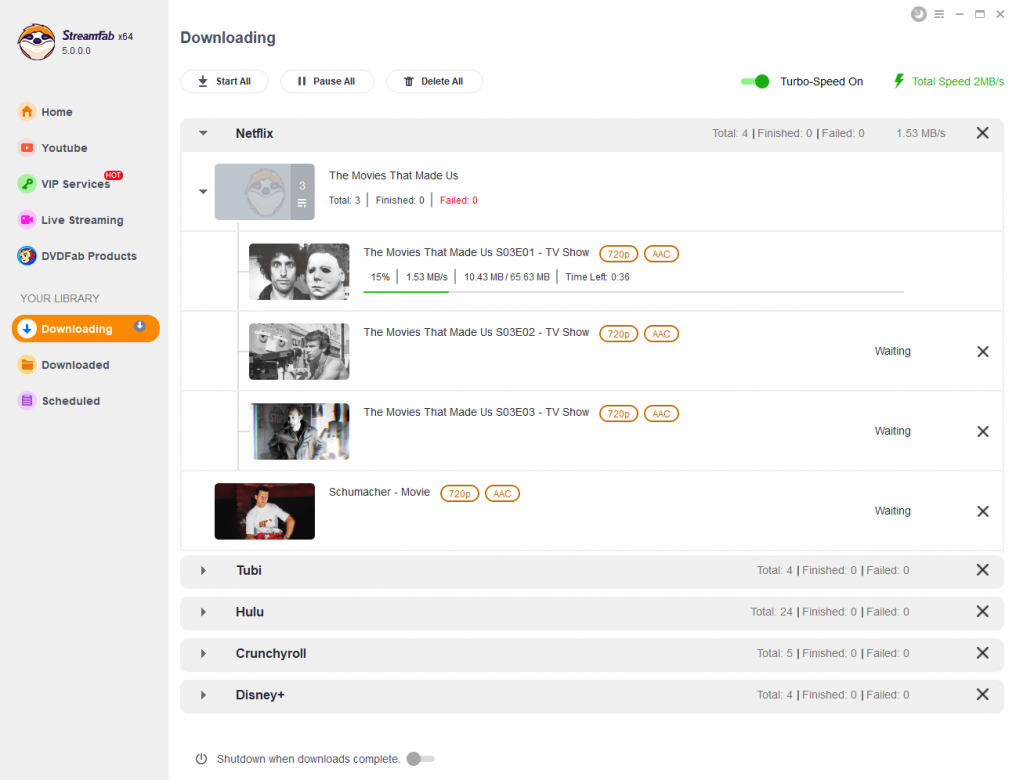Expand the Crunchyroll group
This screenshot has height=780, width=1016.
click(x=203, y=653)
